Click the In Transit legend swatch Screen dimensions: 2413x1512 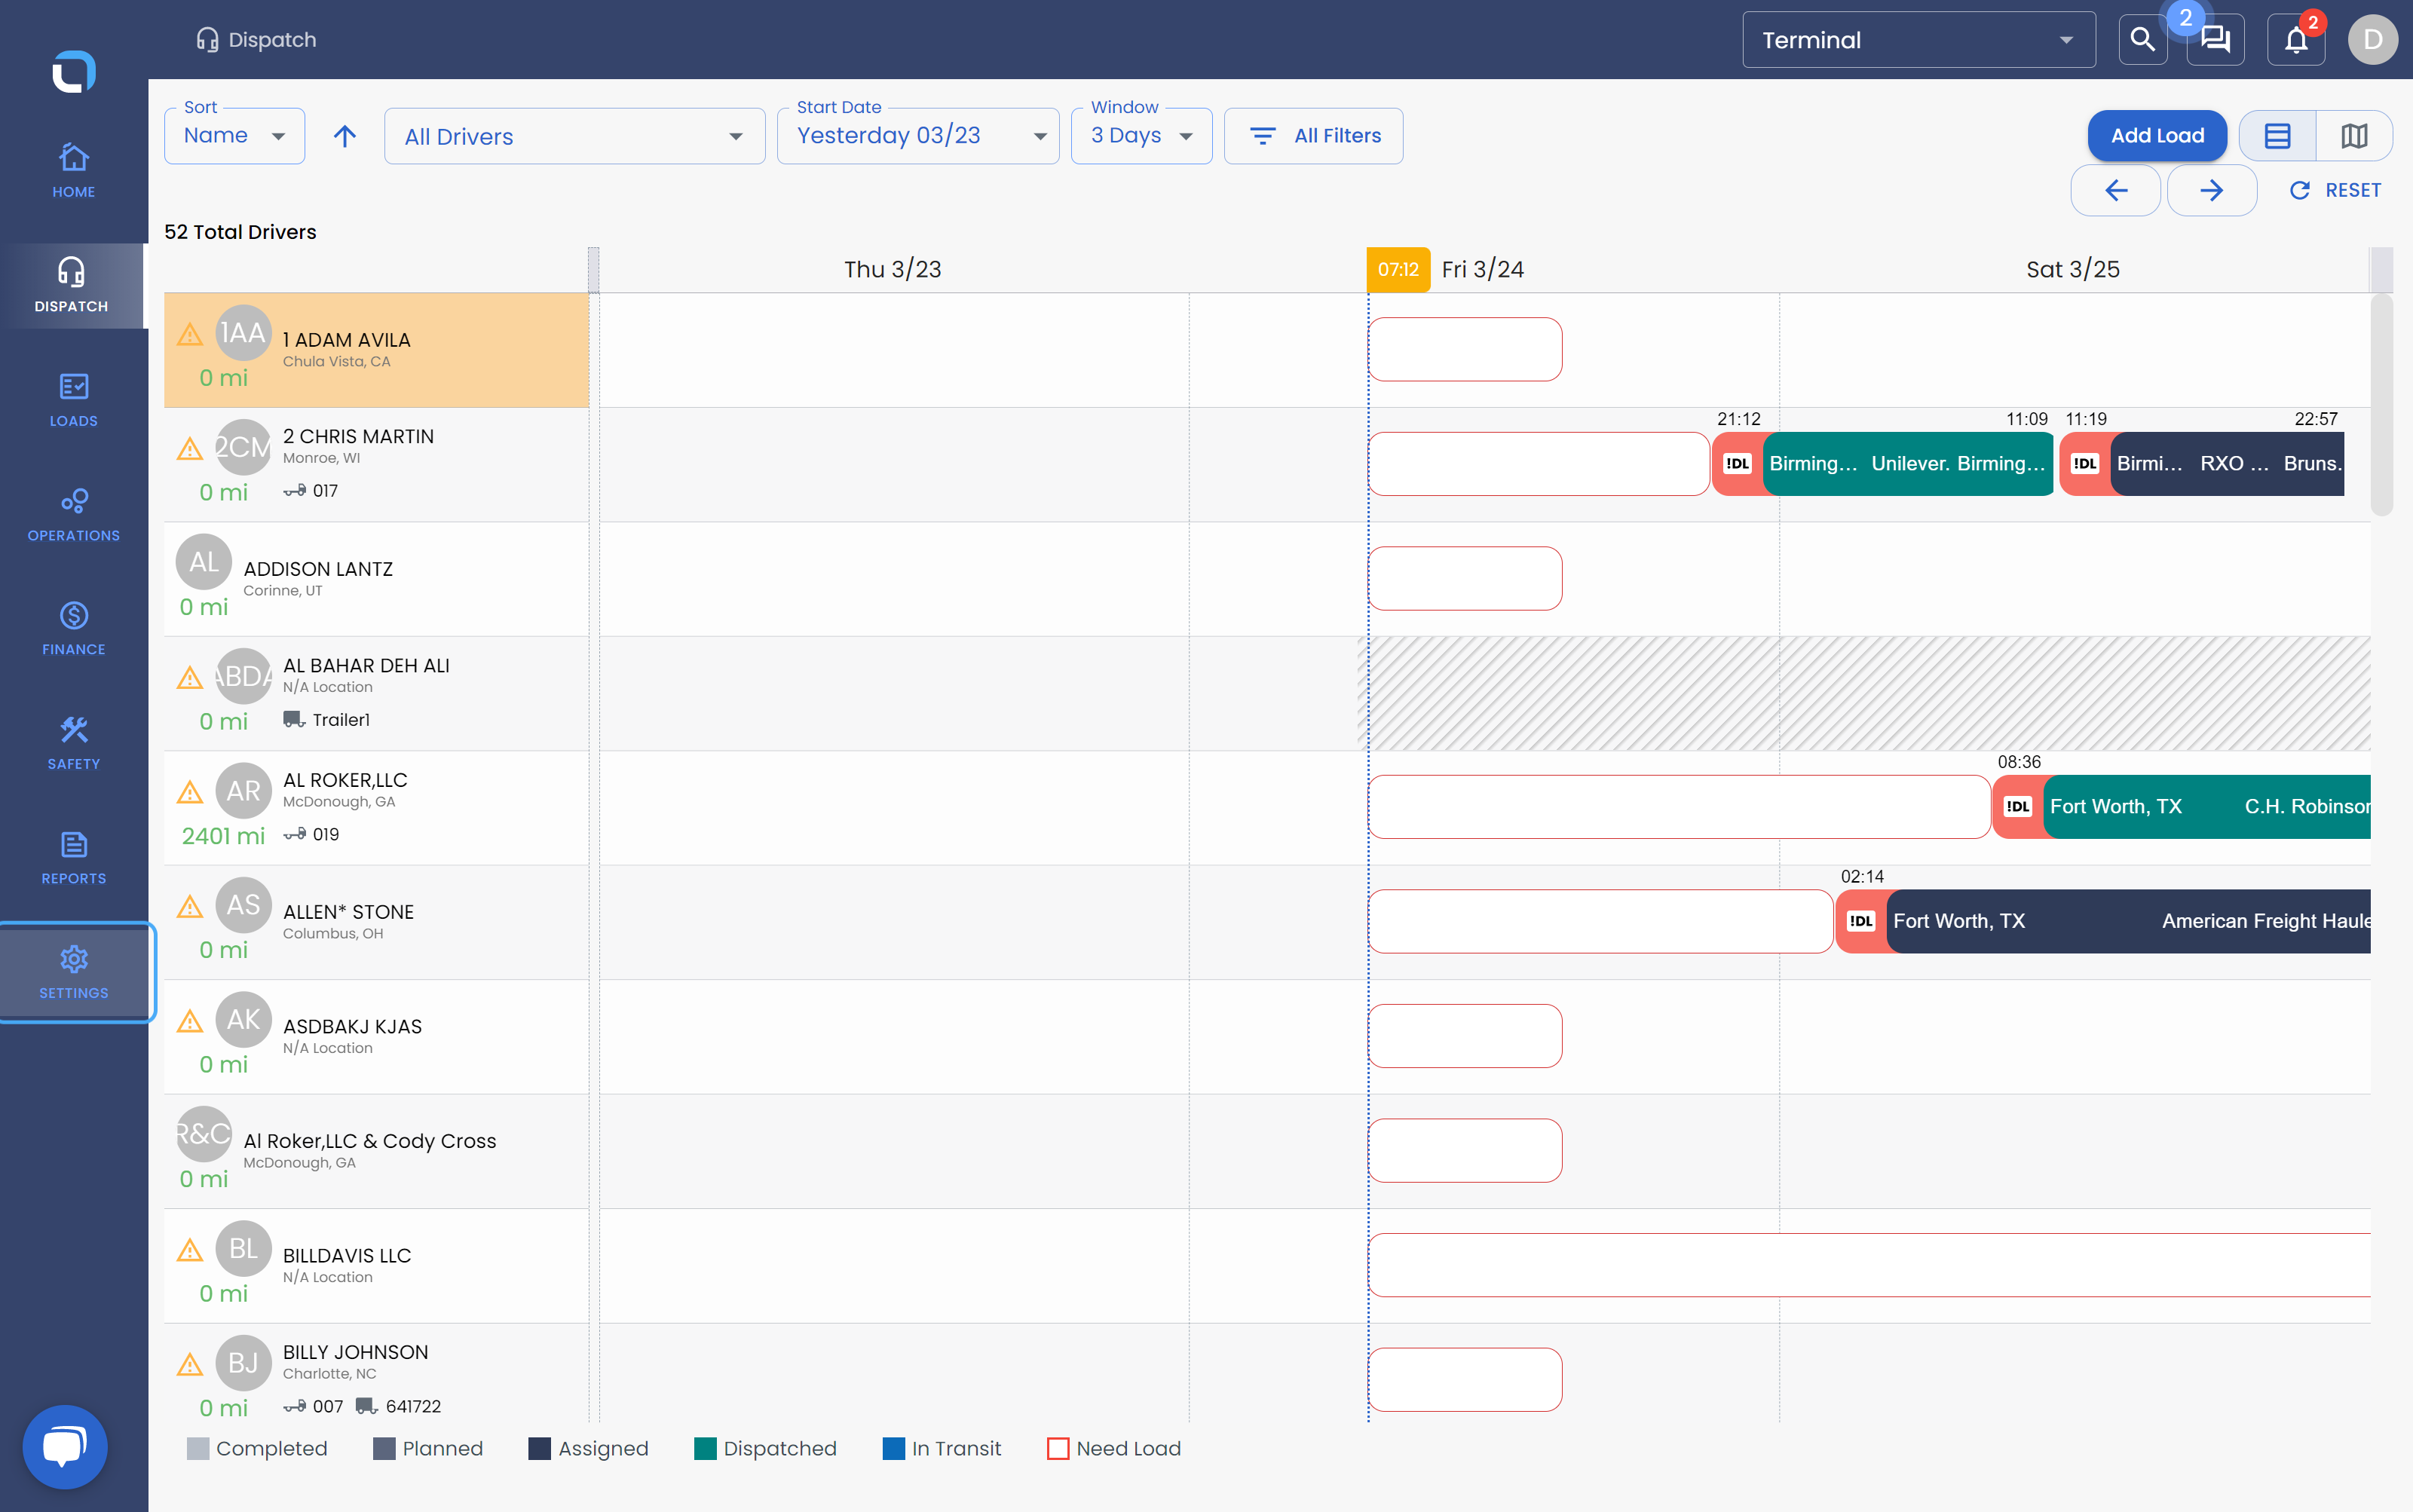tap(893, 1448)
